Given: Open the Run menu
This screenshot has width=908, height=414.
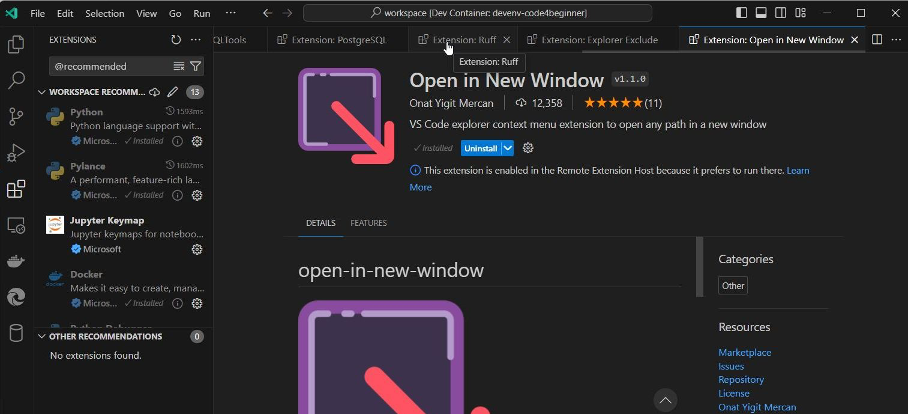Looking at the screenshot, I should point(202,13).
